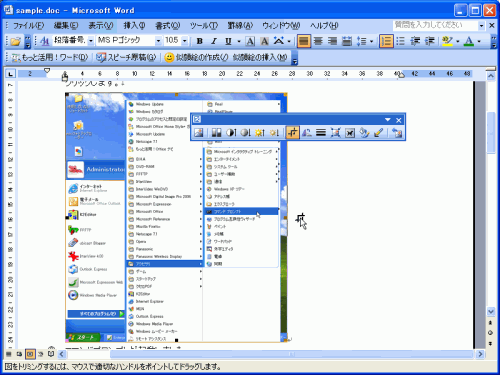Image resolution: width=500 pixels, height=375 pixels.
Task: Open the font color dropdown arrow
Action: (479, 41)
